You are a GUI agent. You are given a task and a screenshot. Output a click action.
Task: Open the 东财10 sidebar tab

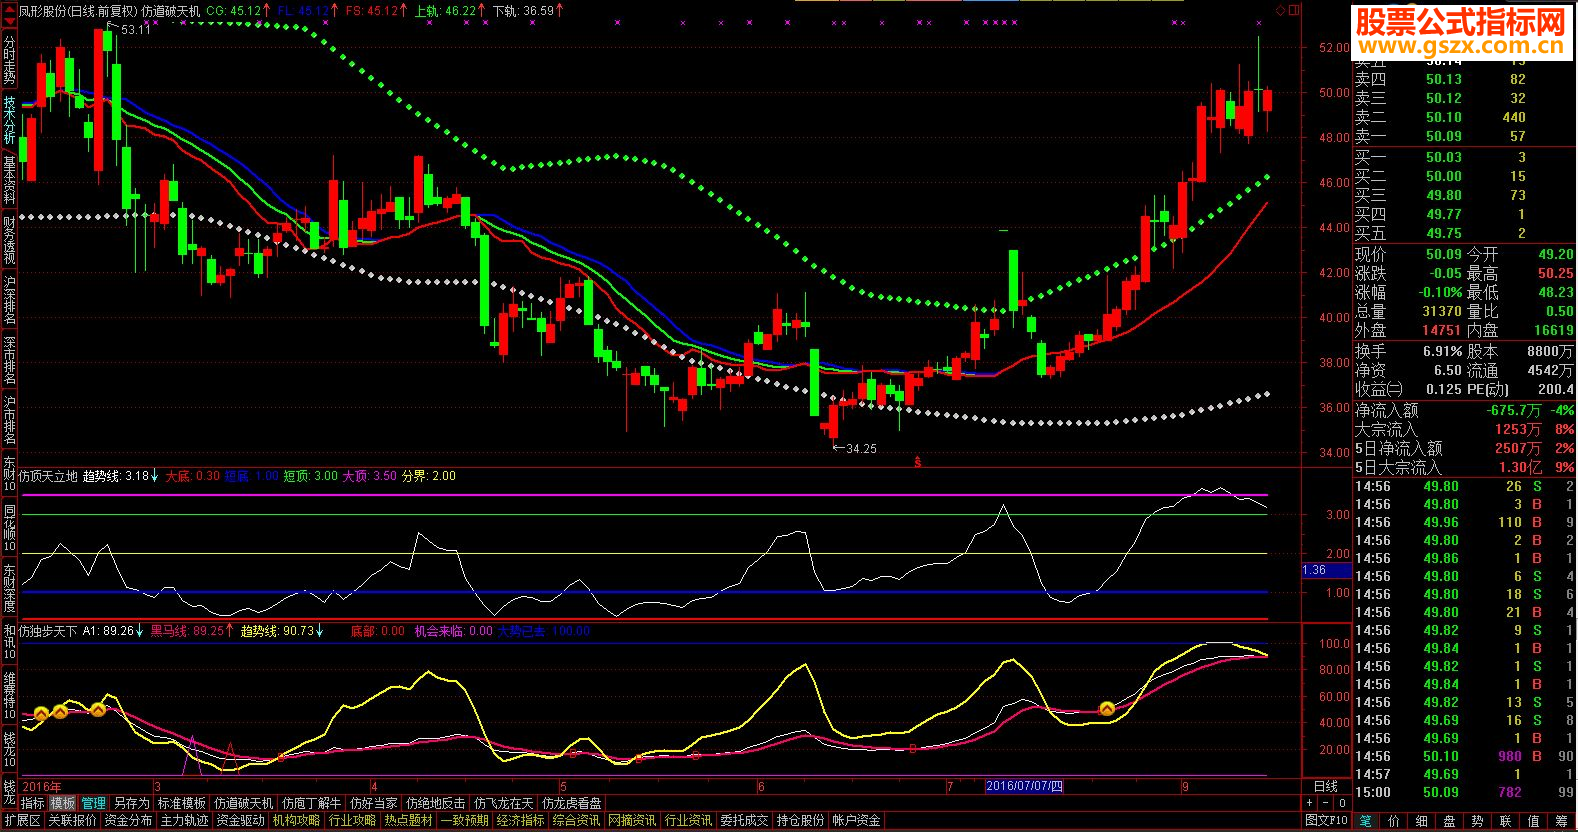coord(9,474)
